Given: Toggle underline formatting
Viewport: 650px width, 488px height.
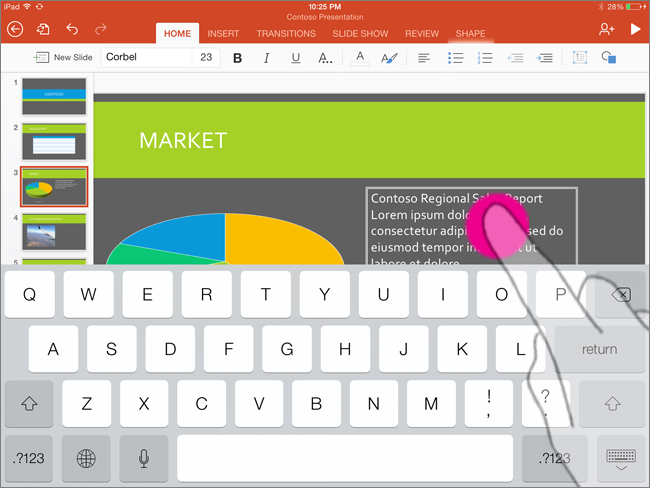Looking at the screenshot, I should (295, 58).
